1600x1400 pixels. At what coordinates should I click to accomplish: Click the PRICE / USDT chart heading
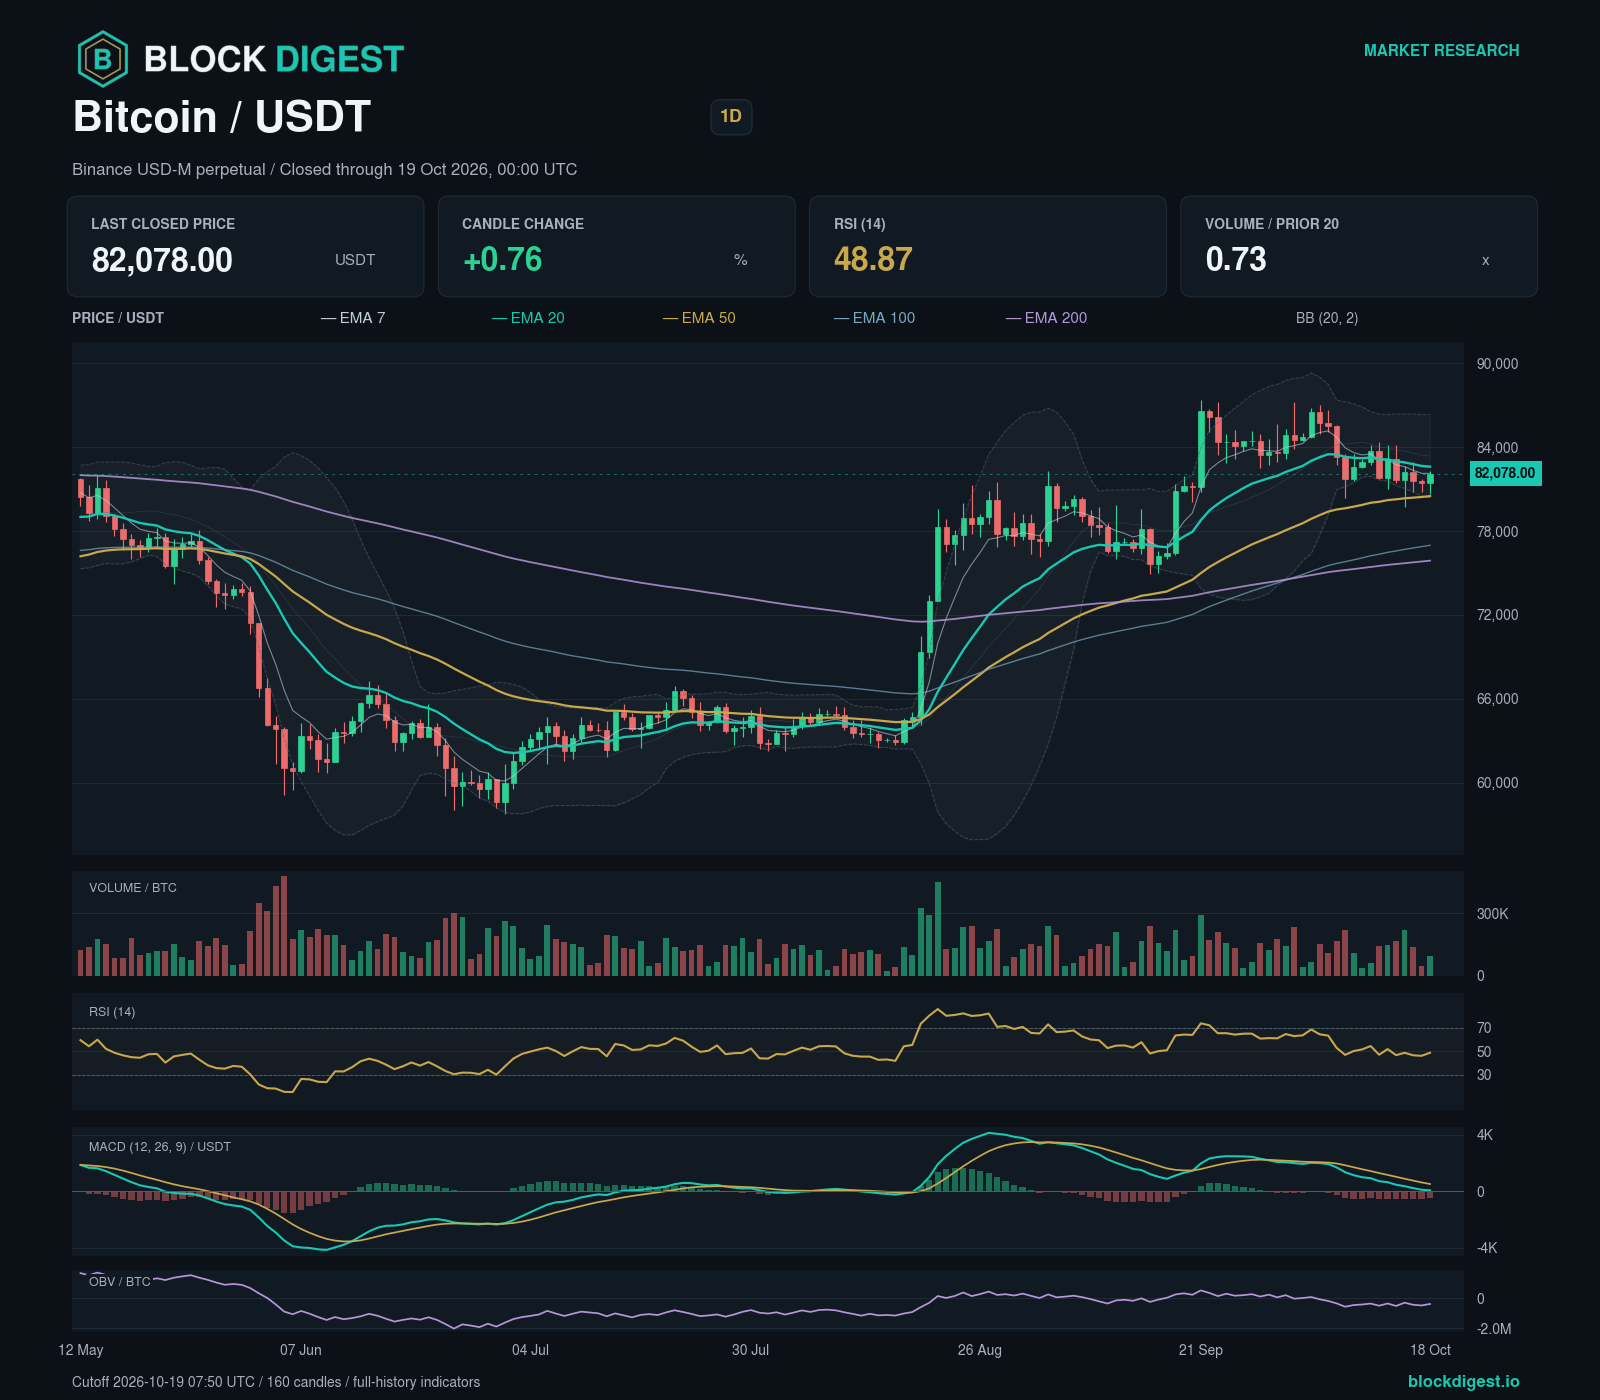(x=118, y=318)
